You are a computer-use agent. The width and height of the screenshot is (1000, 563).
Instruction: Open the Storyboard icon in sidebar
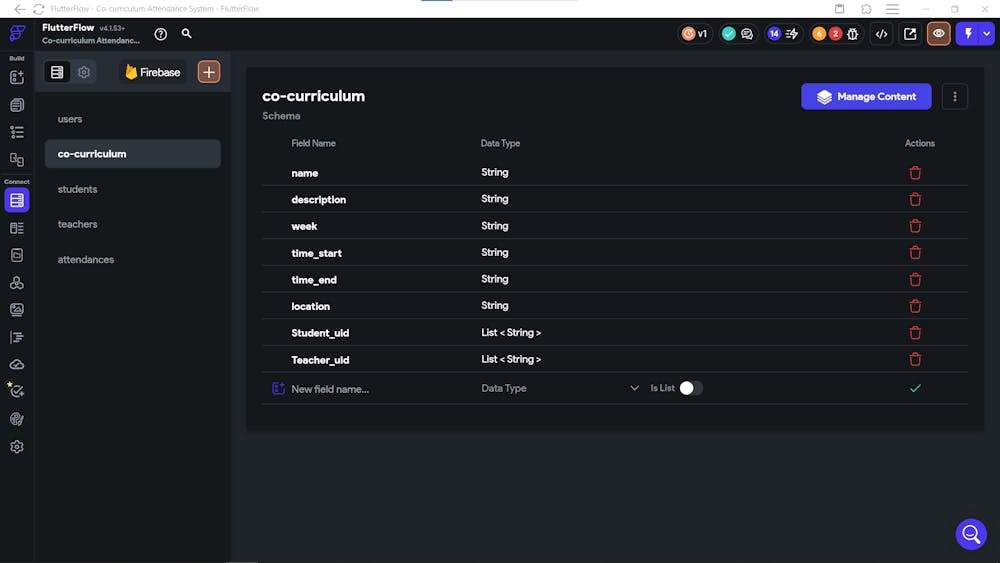17,159
